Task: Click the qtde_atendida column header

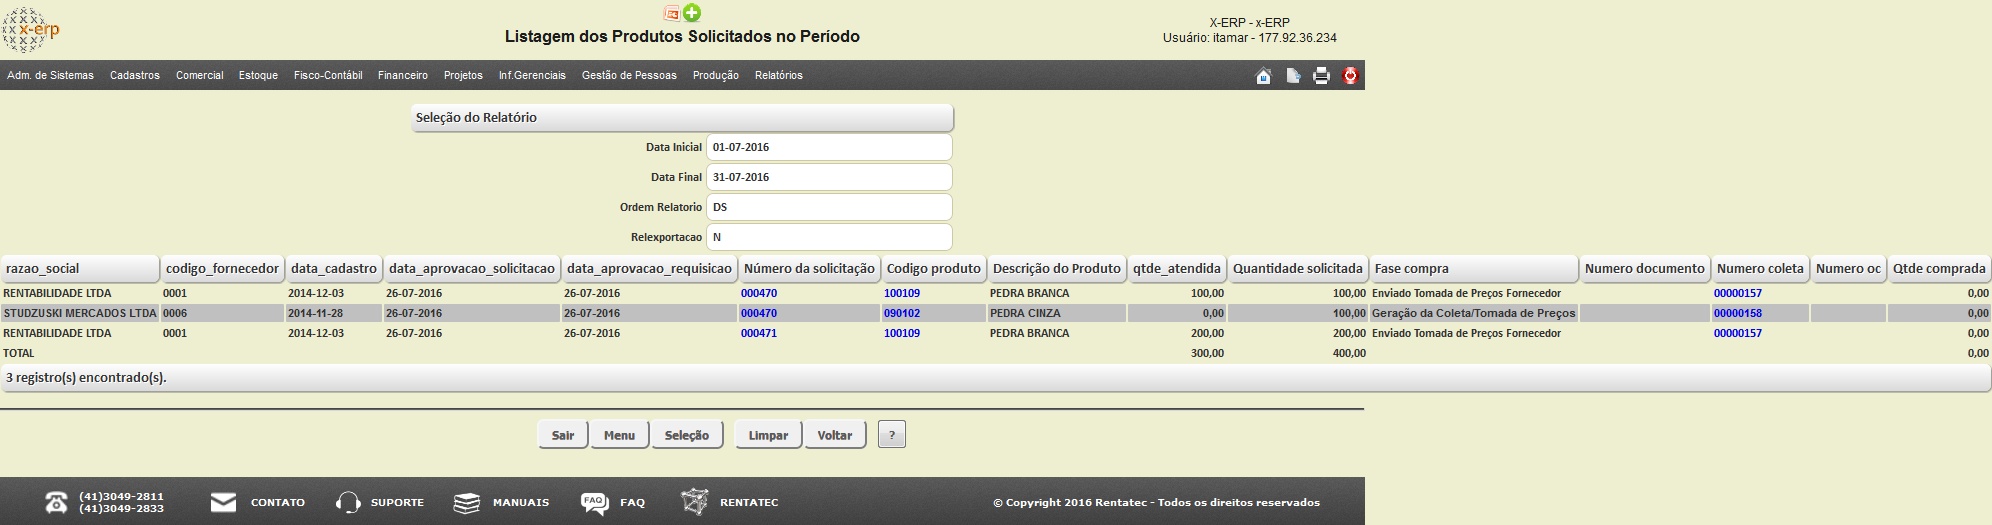Action: coord(1177,269)
